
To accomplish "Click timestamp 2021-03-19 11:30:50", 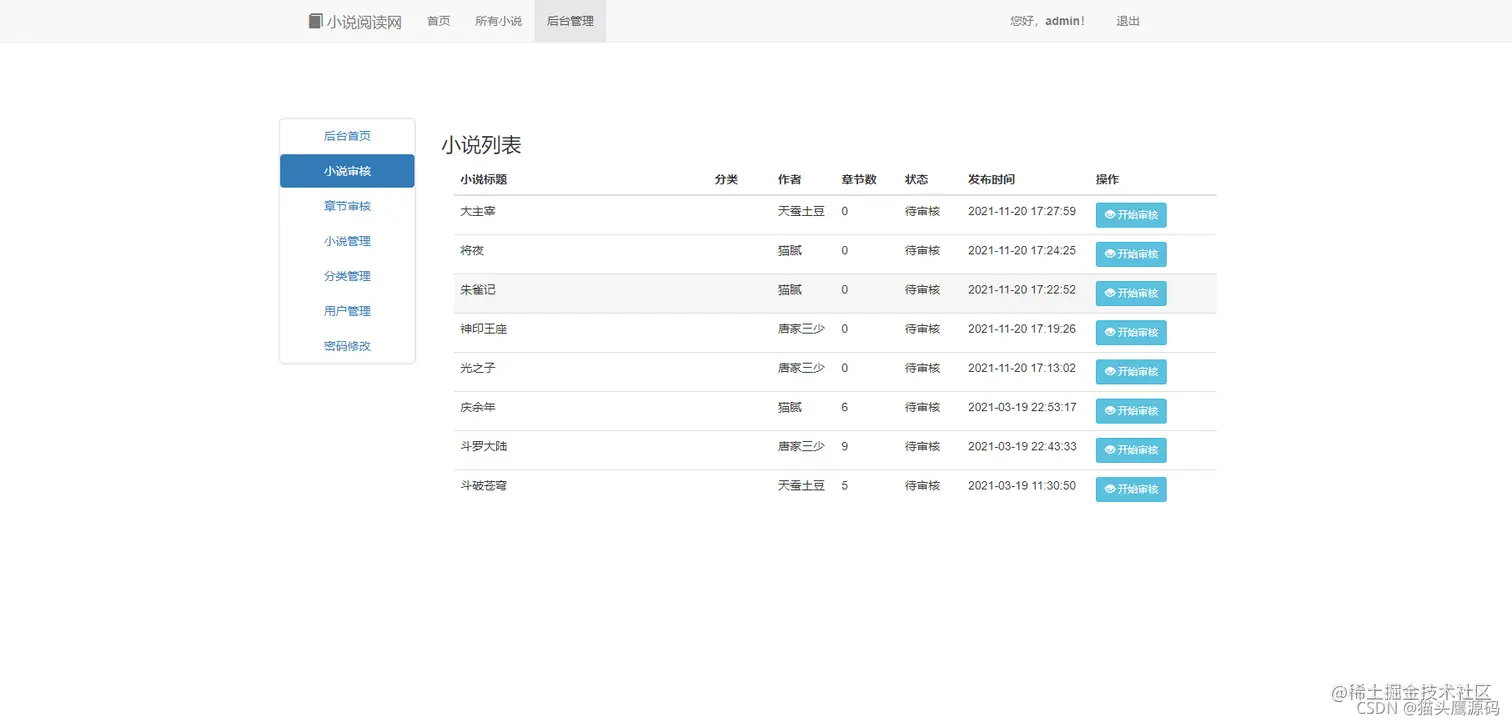I will pos(1022,485).
